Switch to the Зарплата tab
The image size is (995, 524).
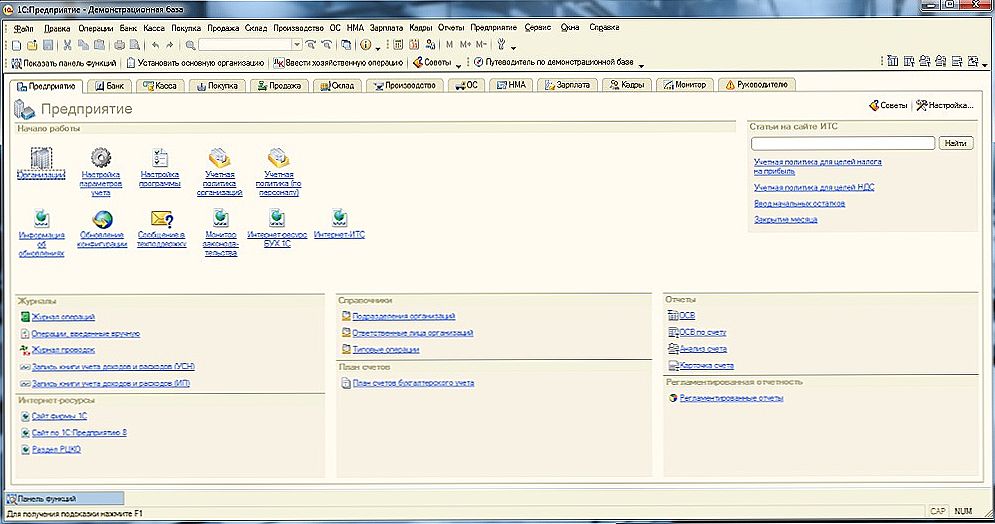click(567, 85)
